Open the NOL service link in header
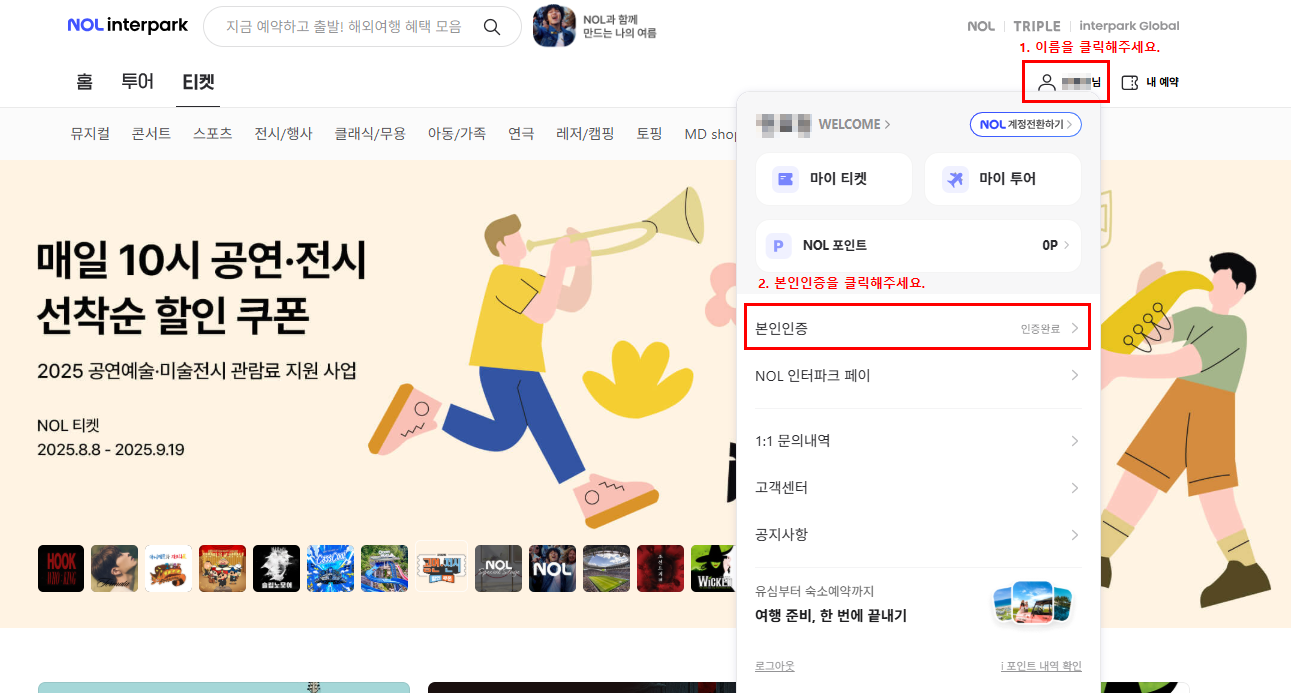Screen dimensions: 1291x693 [981, 26]
